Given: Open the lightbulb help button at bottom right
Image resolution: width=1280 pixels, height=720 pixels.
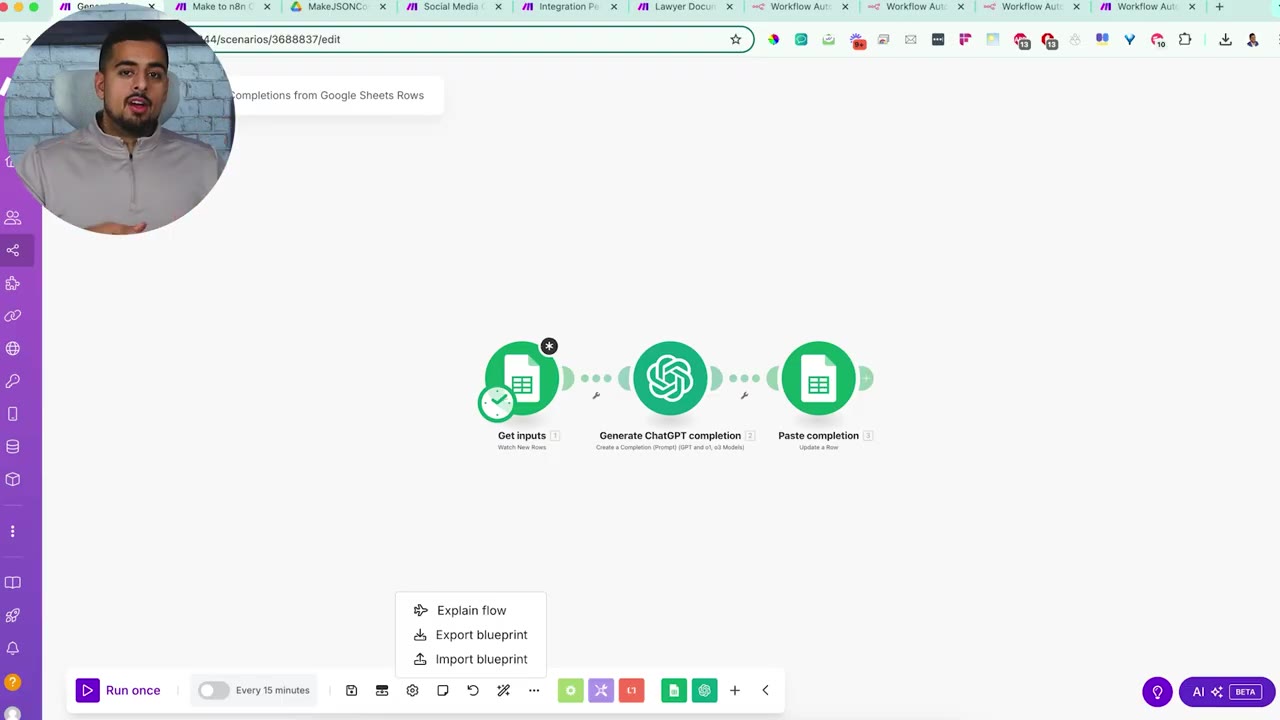Looking at the screenshot, I should (x=1157, y=692).
